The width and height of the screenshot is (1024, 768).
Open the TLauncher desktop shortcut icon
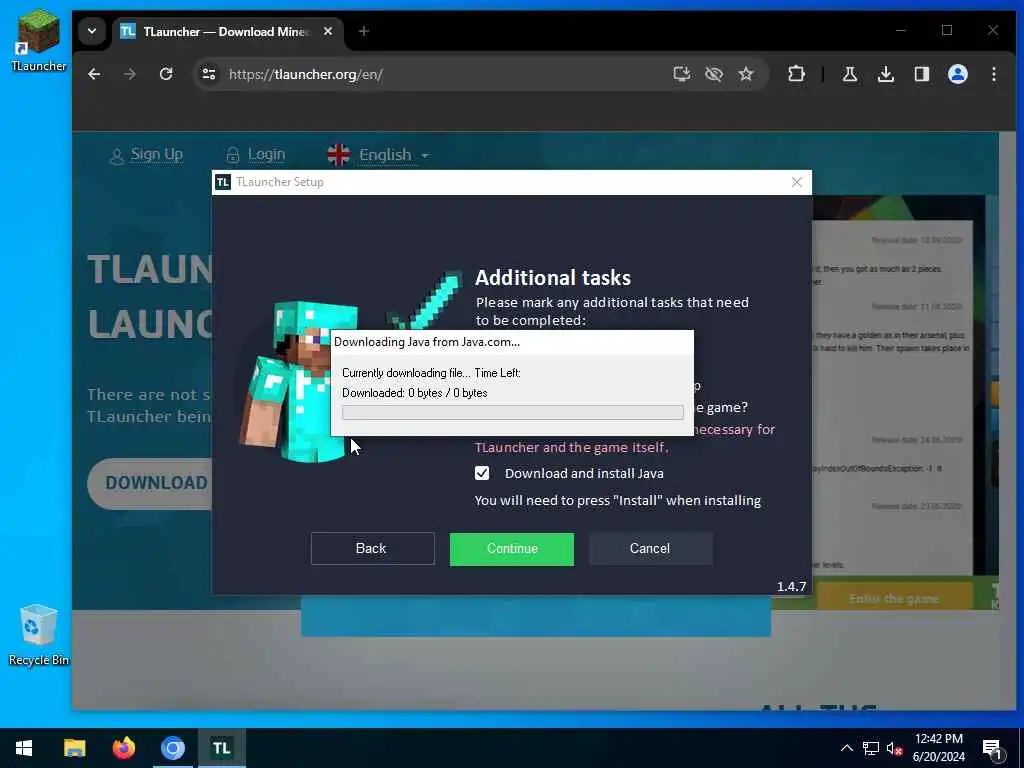pyautogui.click(x=39, y=39)
